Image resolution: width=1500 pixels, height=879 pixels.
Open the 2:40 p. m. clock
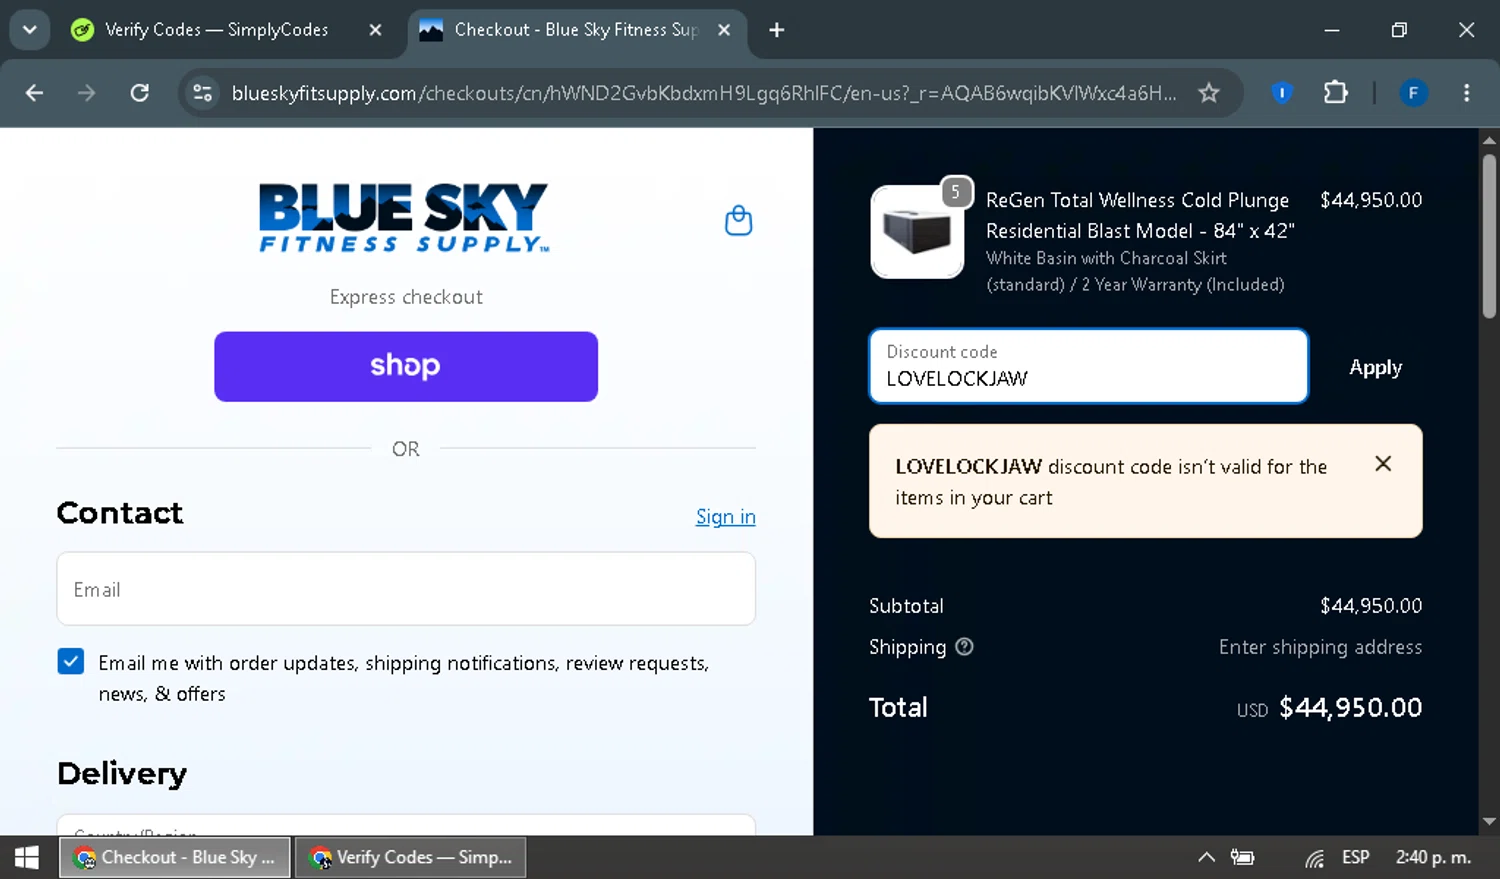(x=1433, y=857)
